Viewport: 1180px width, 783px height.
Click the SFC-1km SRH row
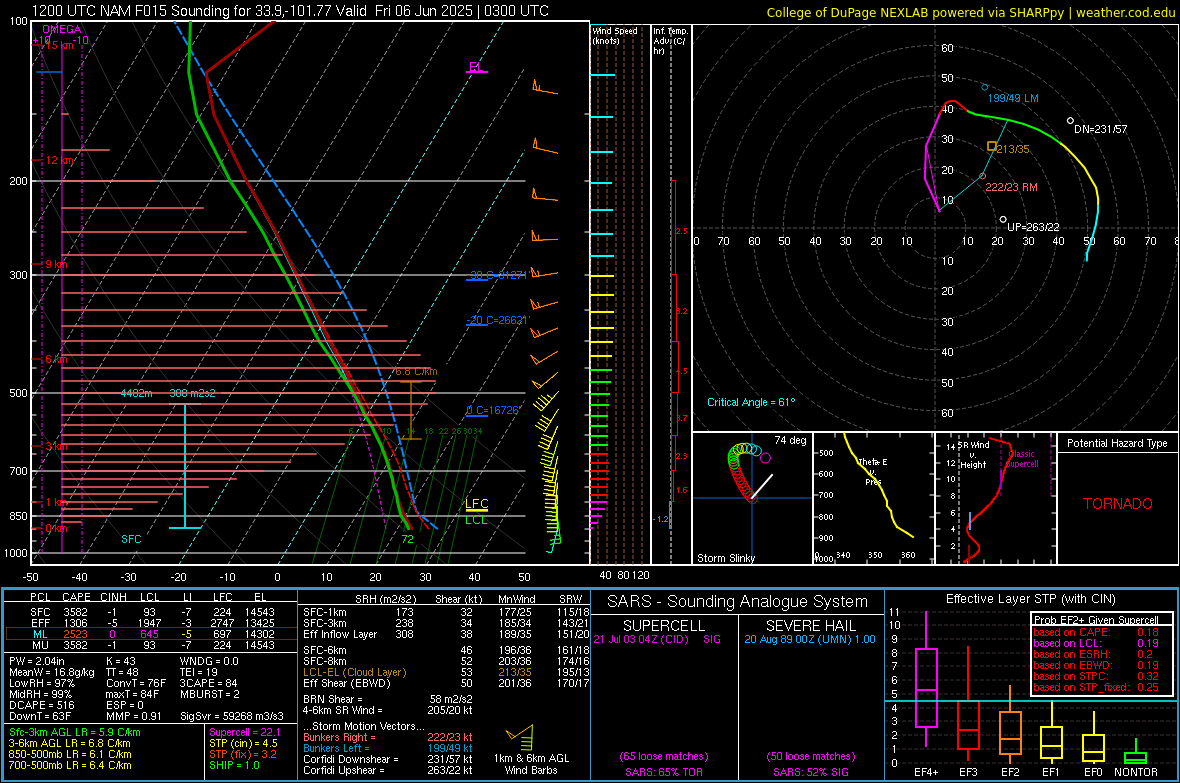click(446, 612)
